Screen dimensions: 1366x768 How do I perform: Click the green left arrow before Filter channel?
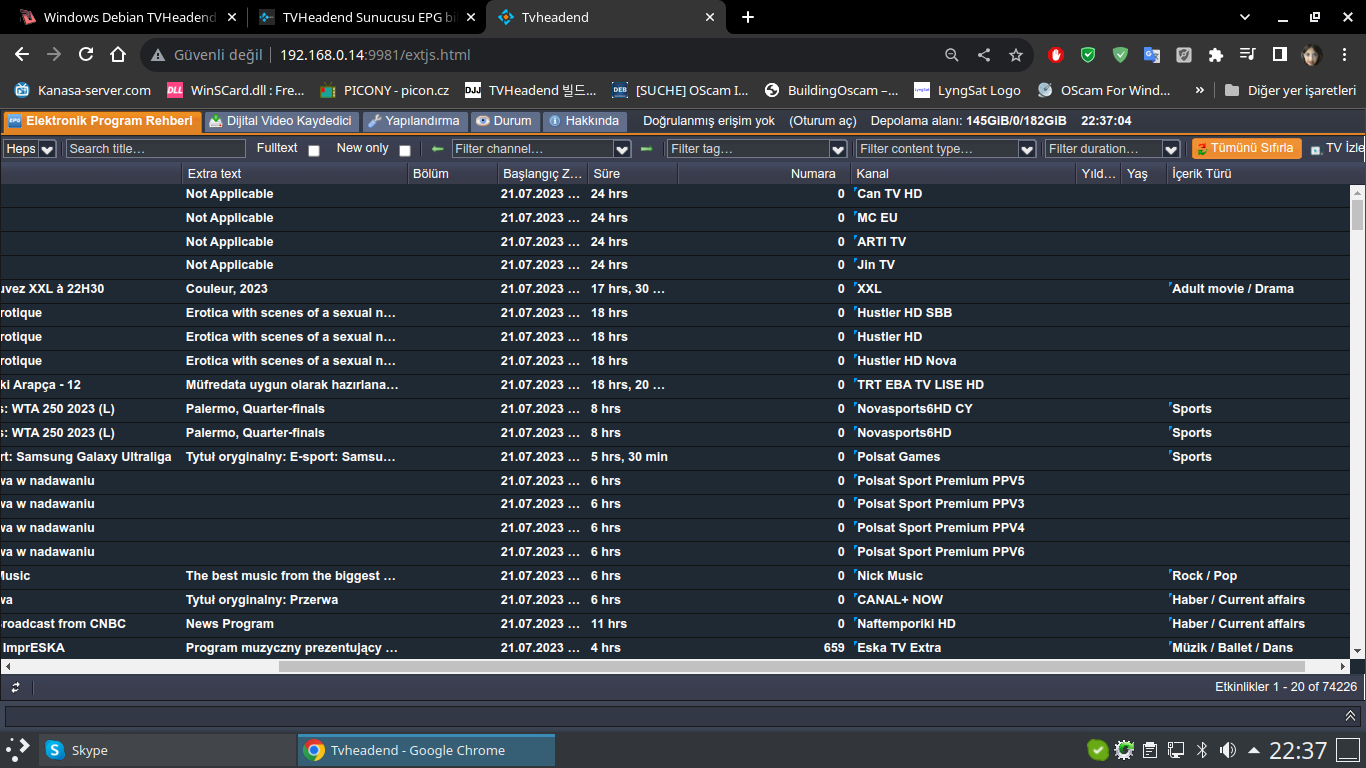tap(437, 149)
